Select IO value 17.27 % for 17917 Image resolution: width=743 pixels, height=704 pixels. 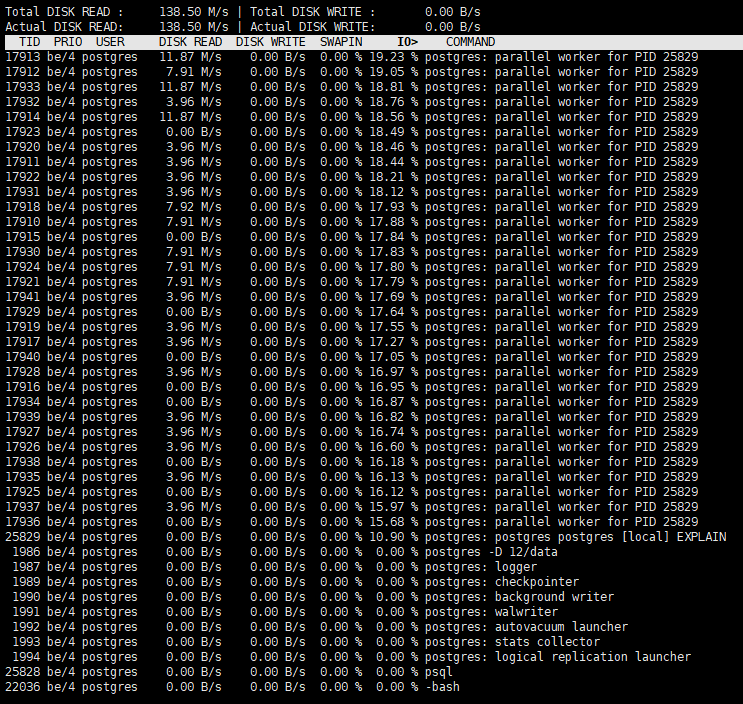pos(394,342)
